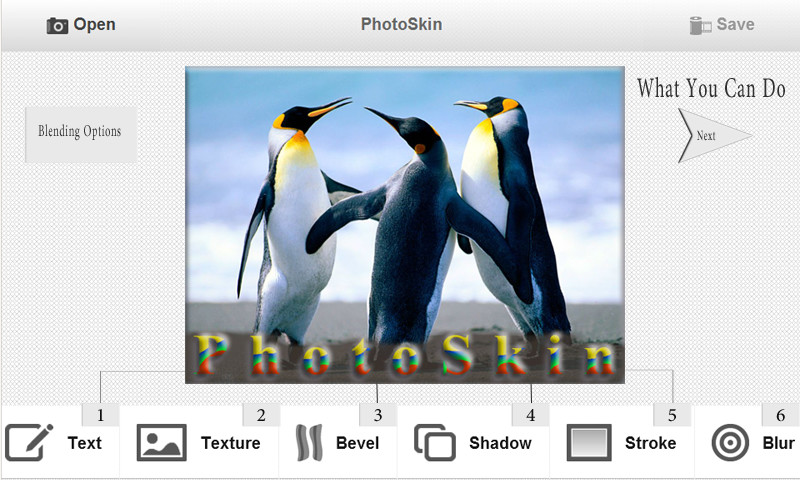Choose the Shadow tab label
Screen dimensions: 800x480
501,443
